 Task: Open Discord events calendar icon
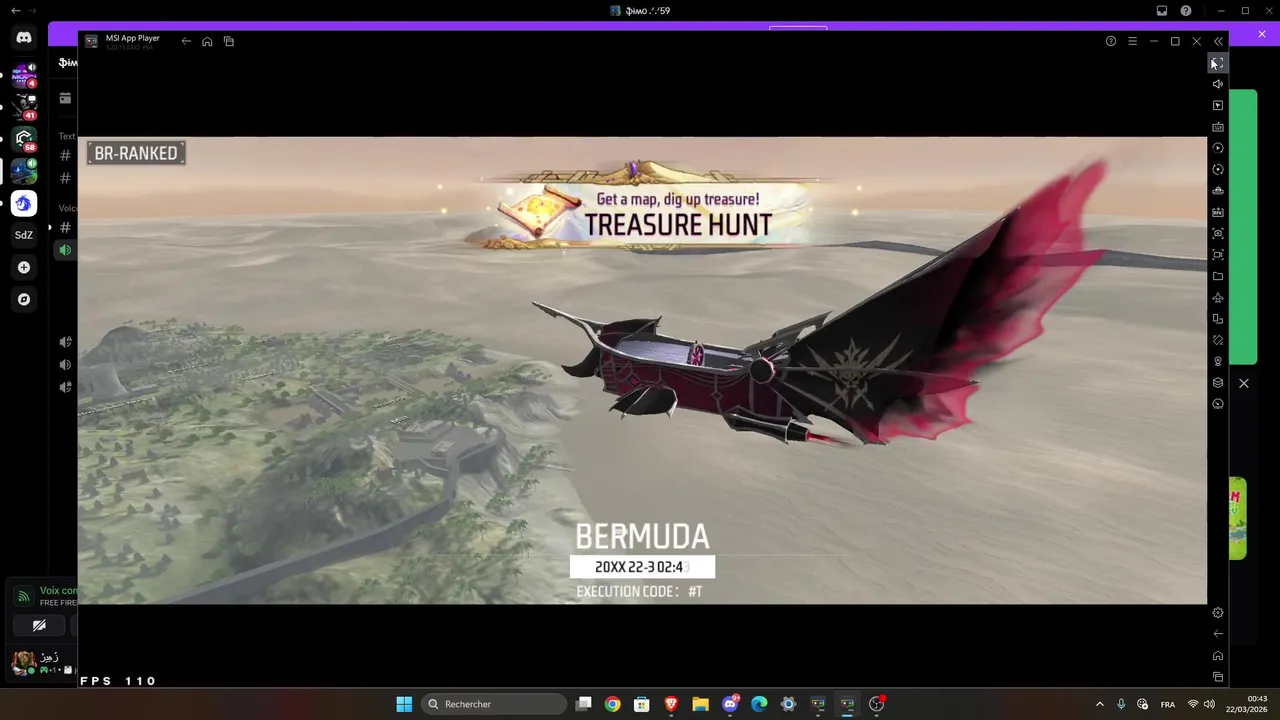(x=65, y=98)
